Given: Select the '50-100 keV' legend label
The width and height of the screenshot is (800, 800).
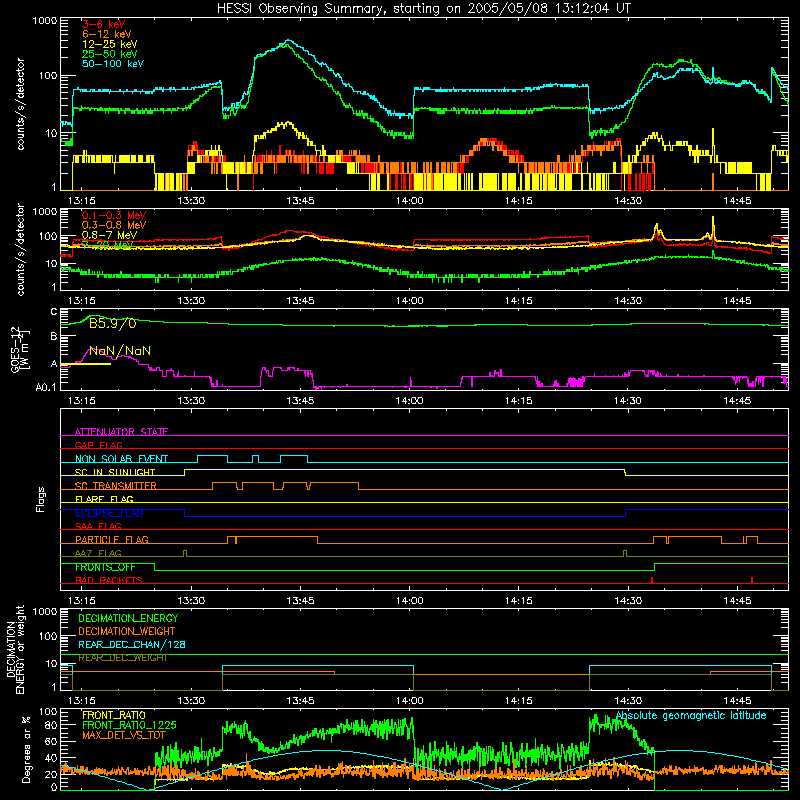Looking at the screenshot, I should (x=113, y=64).
